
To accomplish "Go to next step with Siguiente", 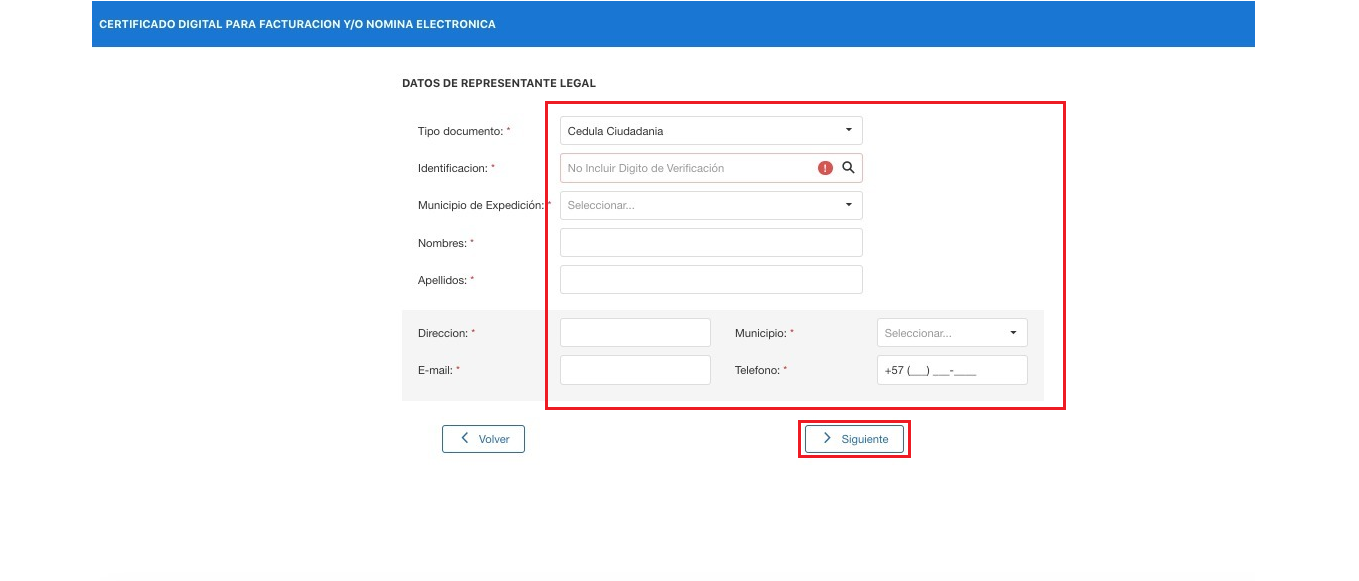I will [x=854, y=439].
